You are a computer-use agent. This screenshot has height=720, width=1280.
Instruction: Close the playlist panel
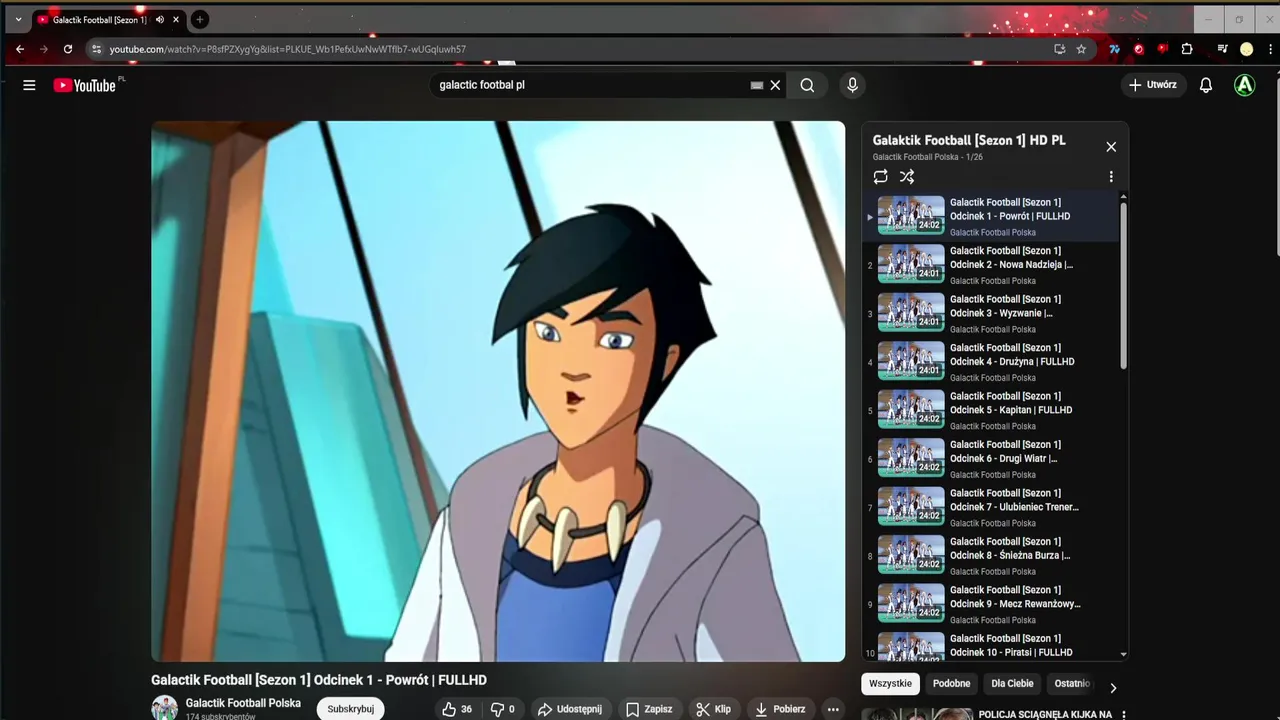tap(1111, 147)
